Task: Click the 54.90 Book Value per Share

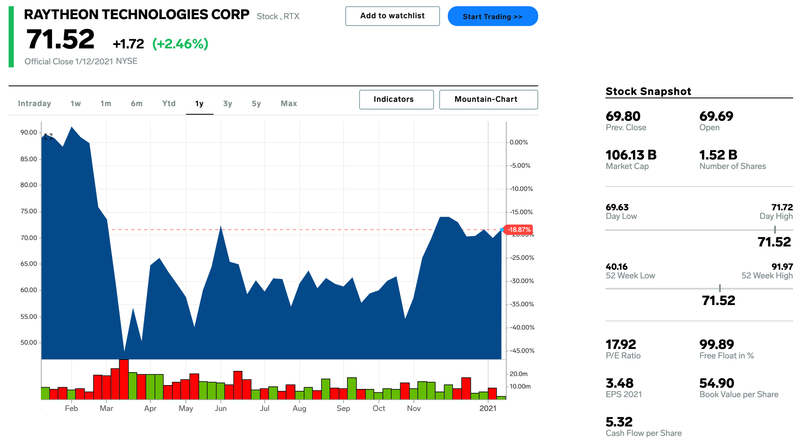Action: [x=716, y=383]
